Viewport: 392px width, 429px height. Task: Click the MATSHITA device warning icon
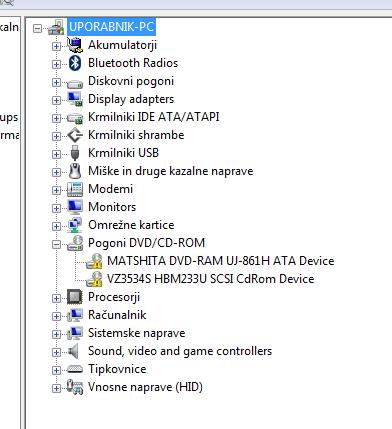tap(94, 261)
